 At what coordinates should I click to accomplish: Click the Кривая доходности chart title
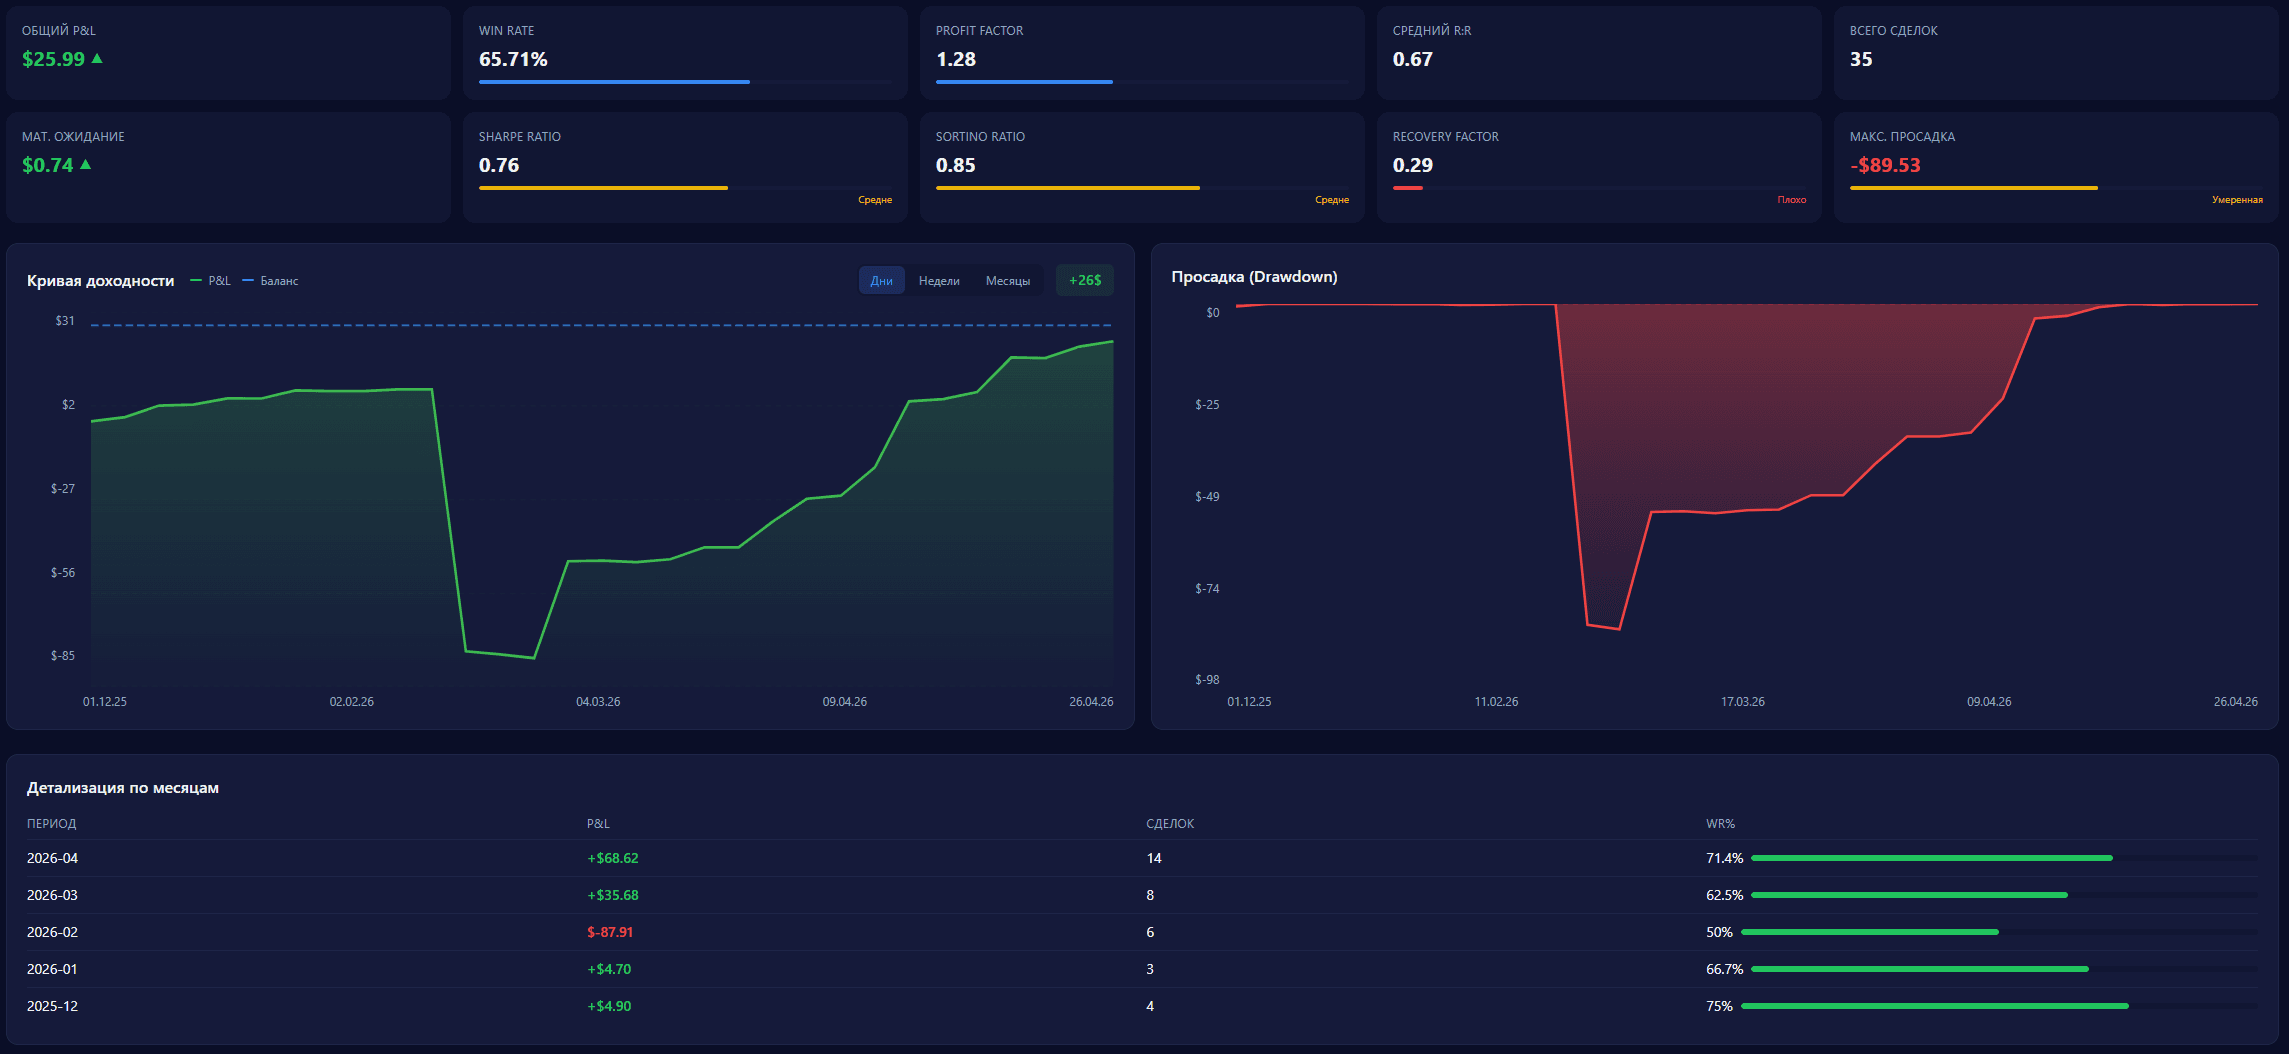[100, 281]
